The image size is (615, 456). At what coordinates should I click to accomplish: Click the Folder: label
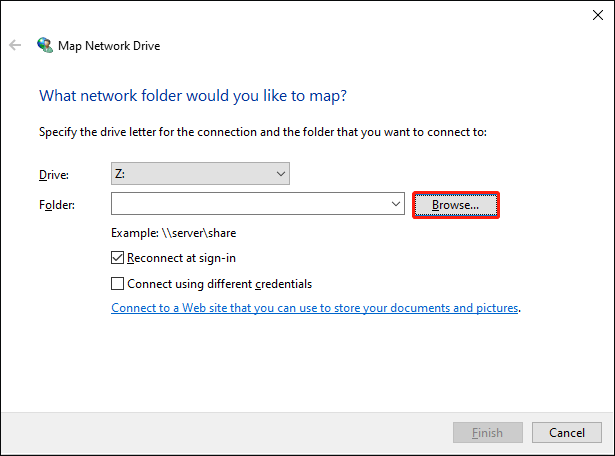coord(56,205)
